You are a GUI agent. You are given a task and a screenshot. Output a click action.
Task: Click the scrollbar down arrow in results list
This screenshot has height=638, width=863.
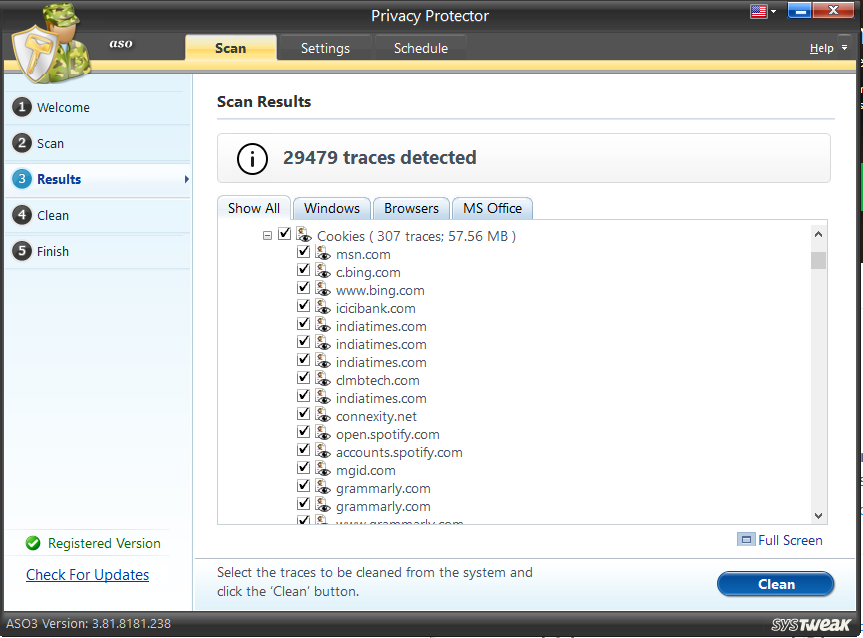point(818,513)
